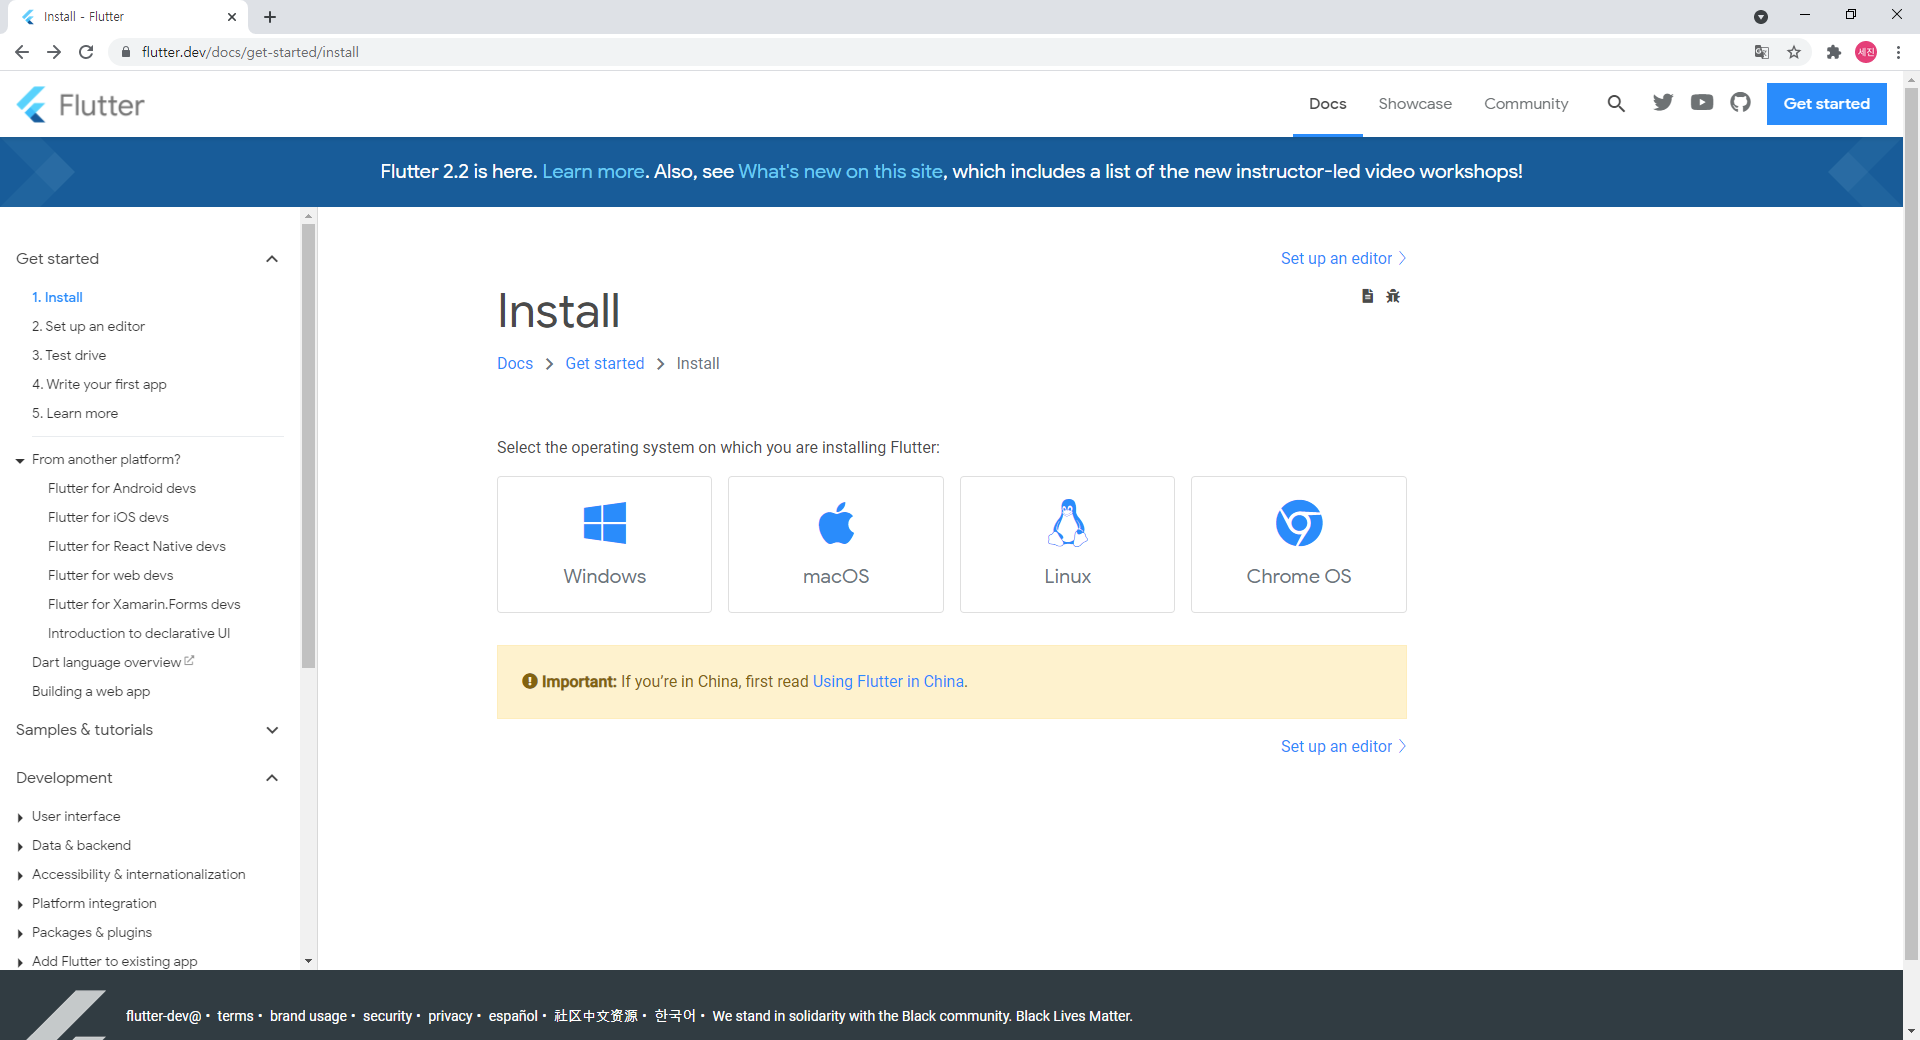1920x1040 pixels.
Task: Click the sidebar scrollbar thumb
Action: [x=308, y=445]
